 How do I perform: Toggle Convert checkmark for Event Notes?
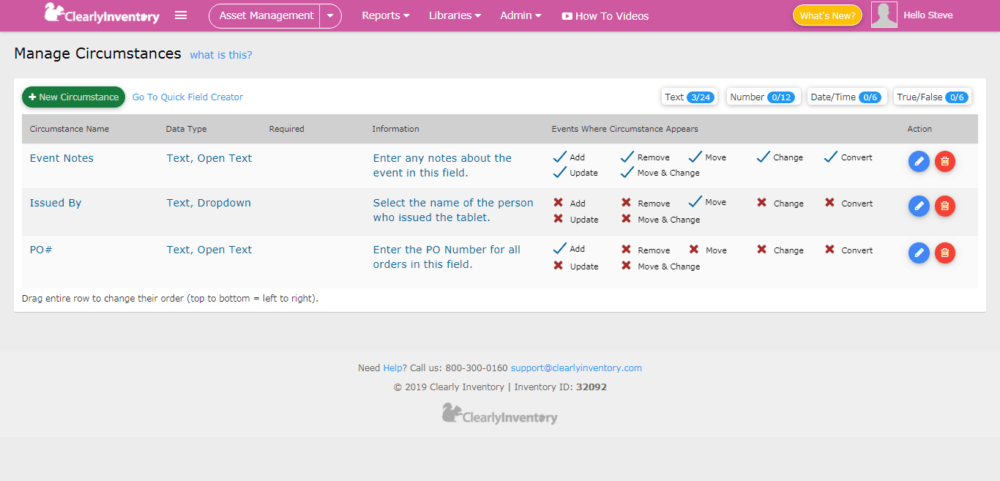click(831, 157)
